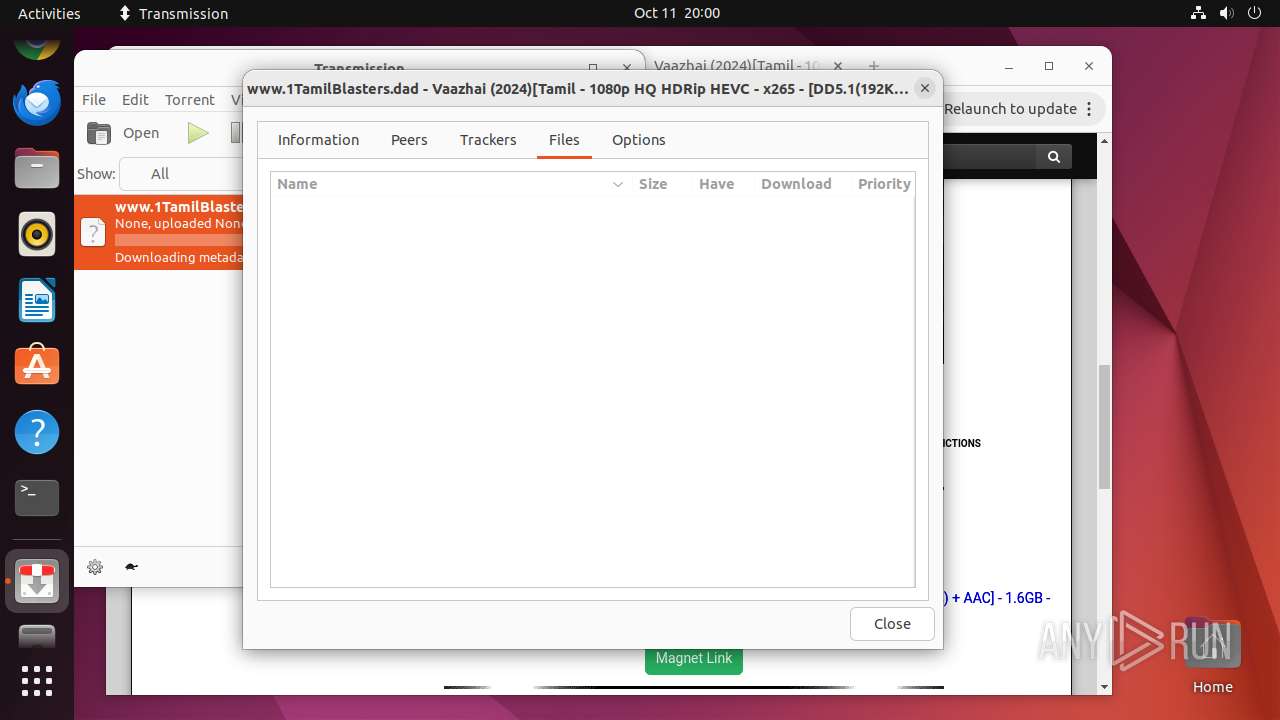Image resolution: width=1280 pixels, height=720 pixels.
Task: Open LibreOffice Writer from the dock
Action: 37,301
